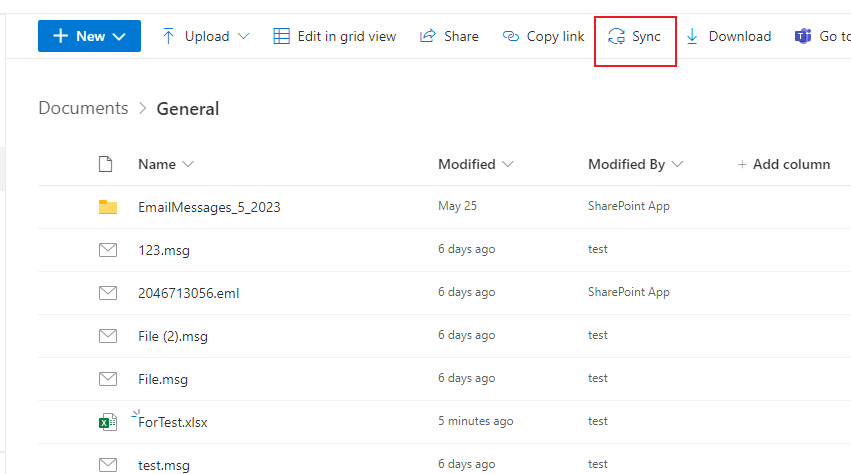Open 2046713056.eml file

pyautogui.click(x=188, y=293)
